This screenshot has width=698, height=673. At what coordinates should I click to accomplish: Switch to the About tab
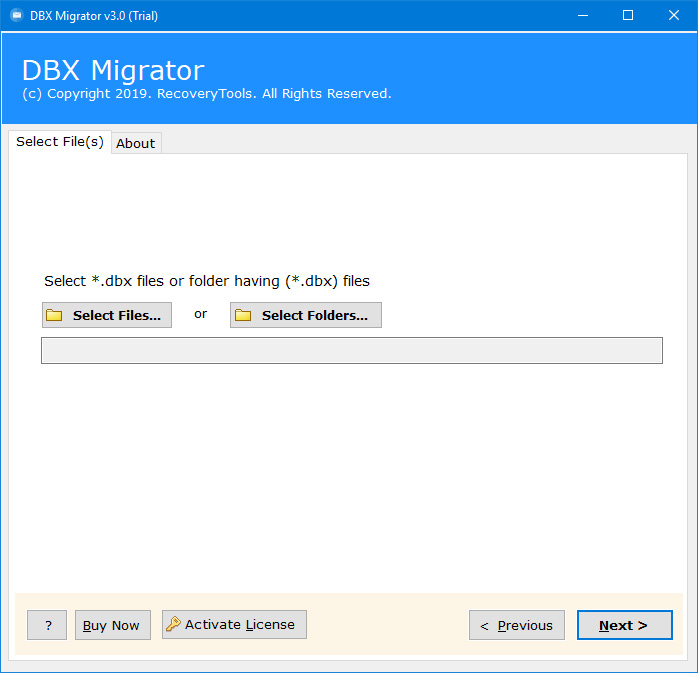(x=136, y=143)
